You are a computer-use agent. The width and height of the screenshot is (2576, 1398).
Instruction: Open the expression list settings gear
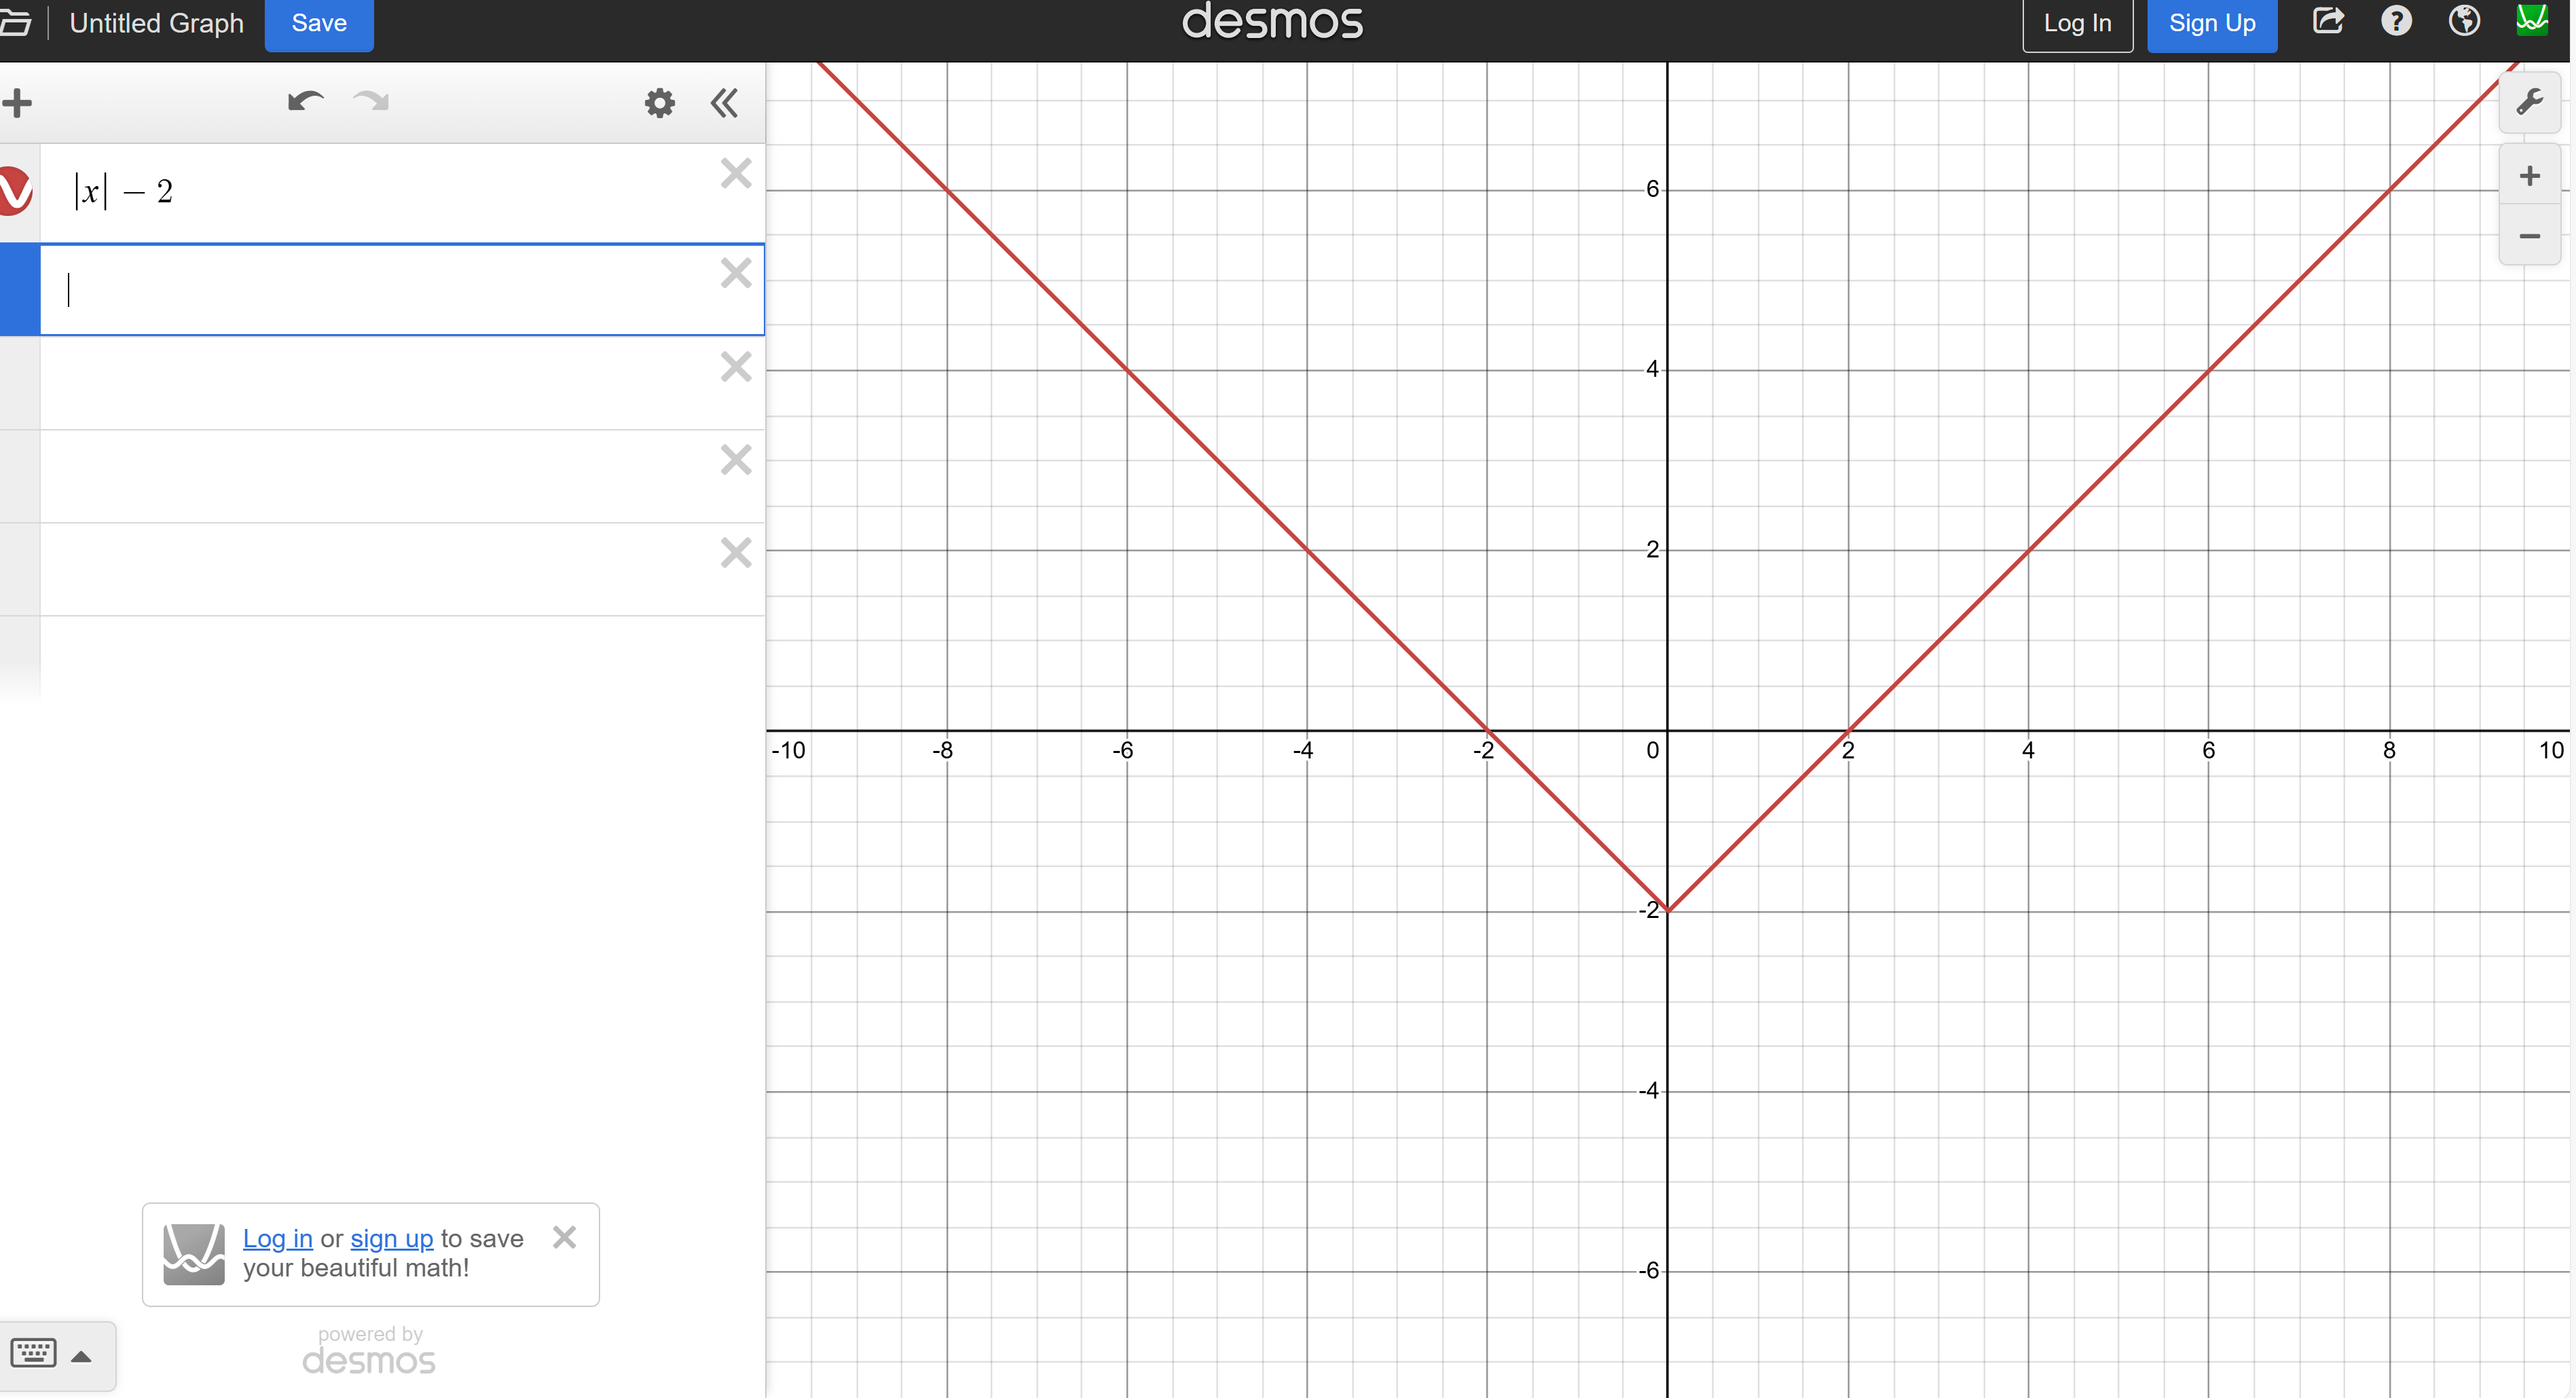659,102
